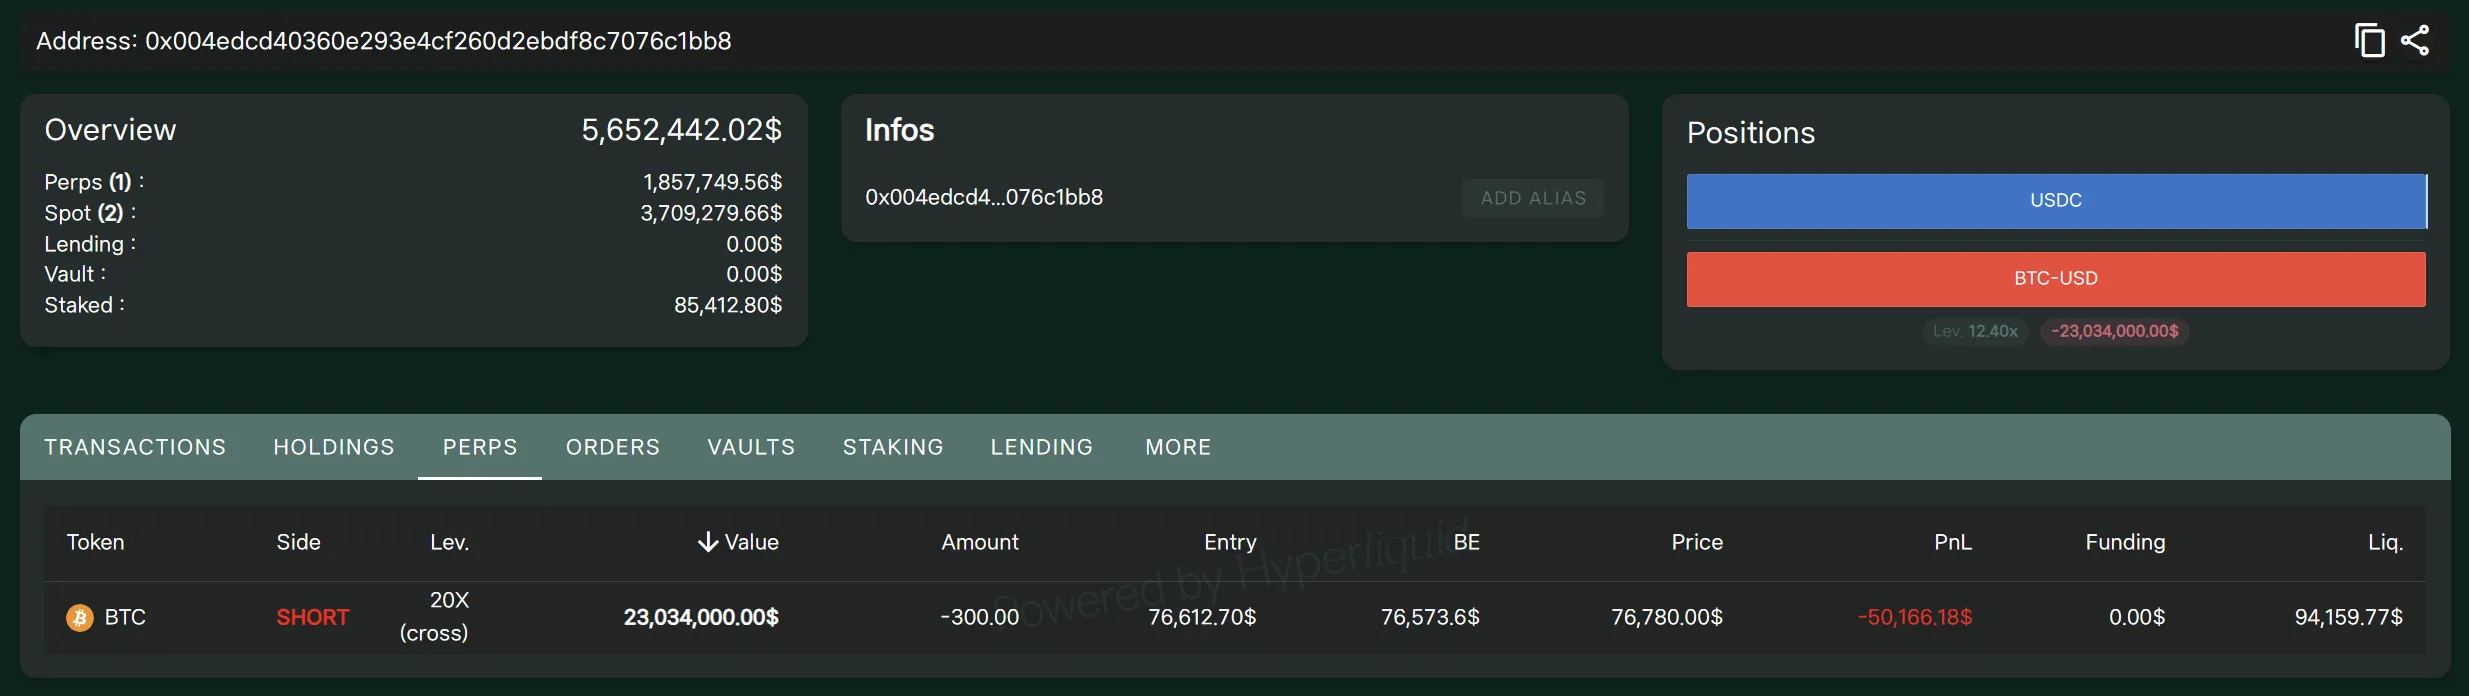2469x696 pixels.
Task: Show the Staking tab
Action: pyautogui.click(x=893, y=447)
